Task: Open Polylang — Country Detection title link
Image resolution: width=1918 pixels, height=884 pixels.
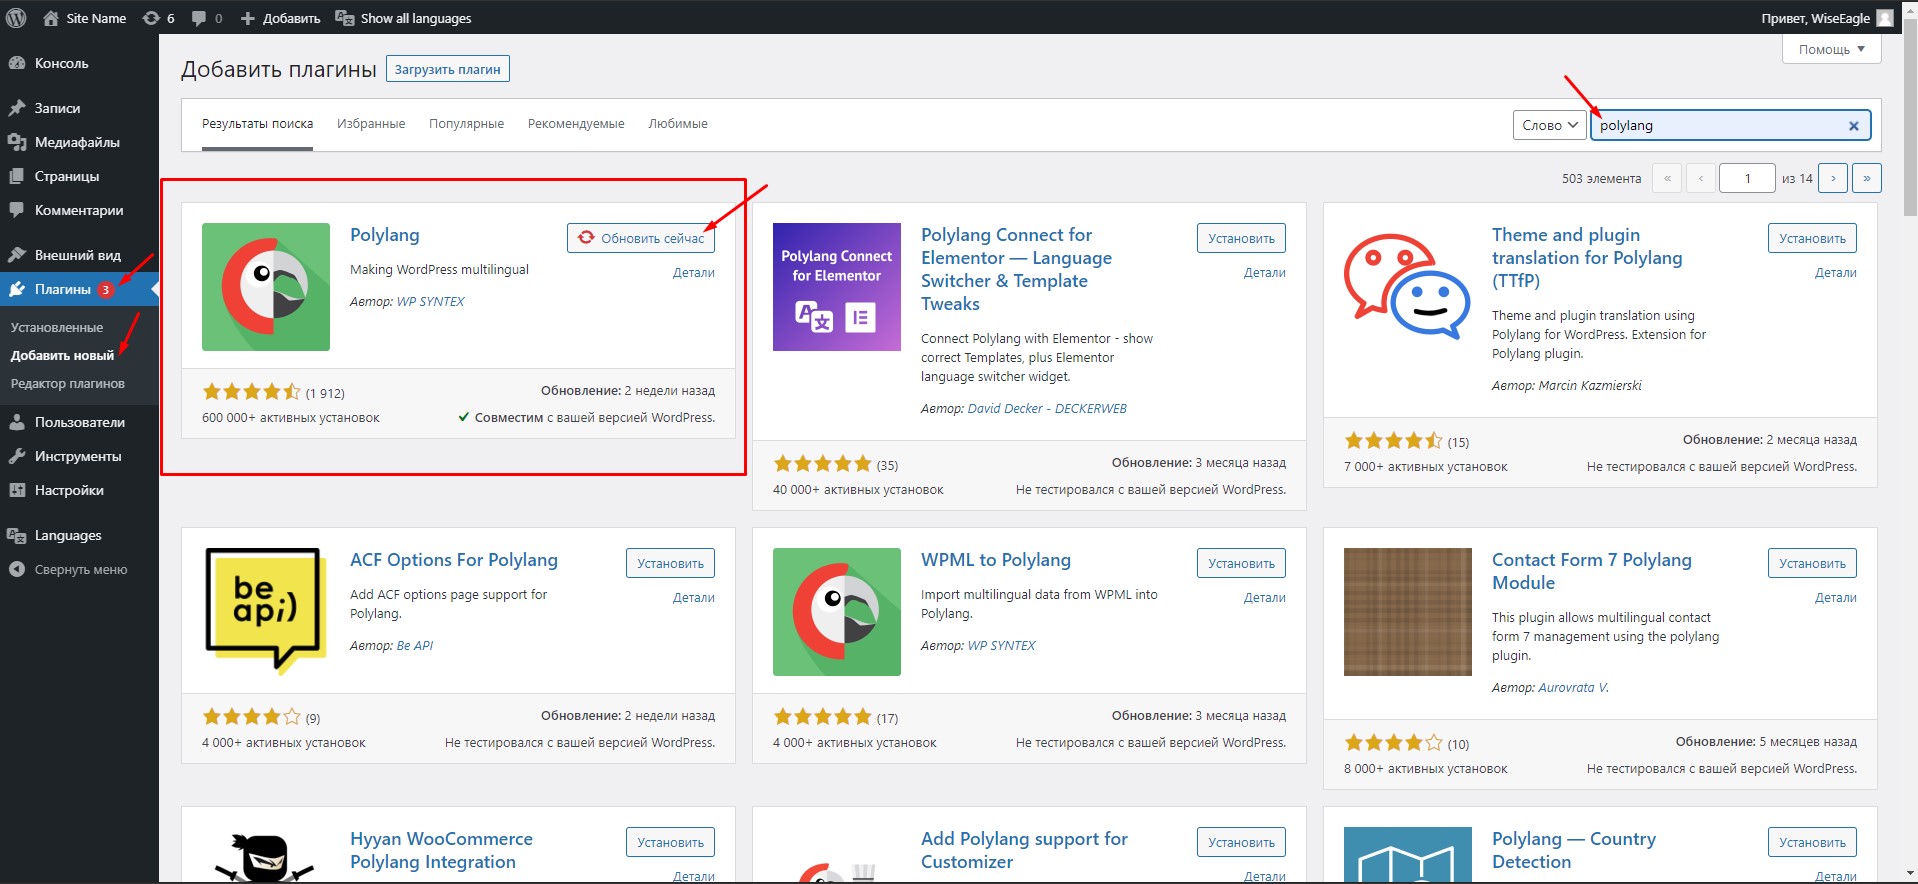Action: [x=1574, y=850]
